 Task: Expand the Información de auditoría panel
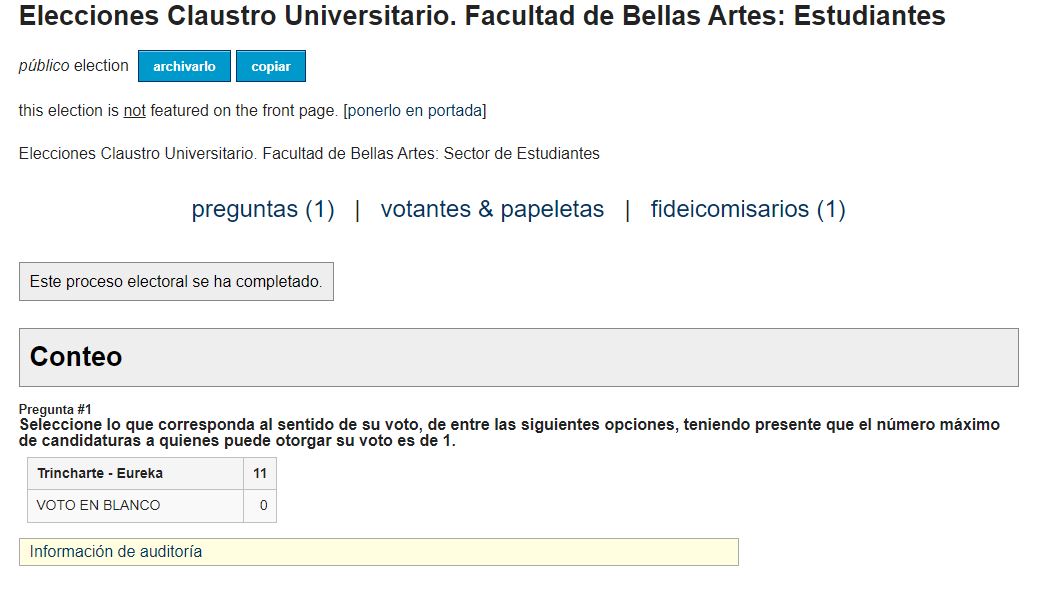click(379, 552)
